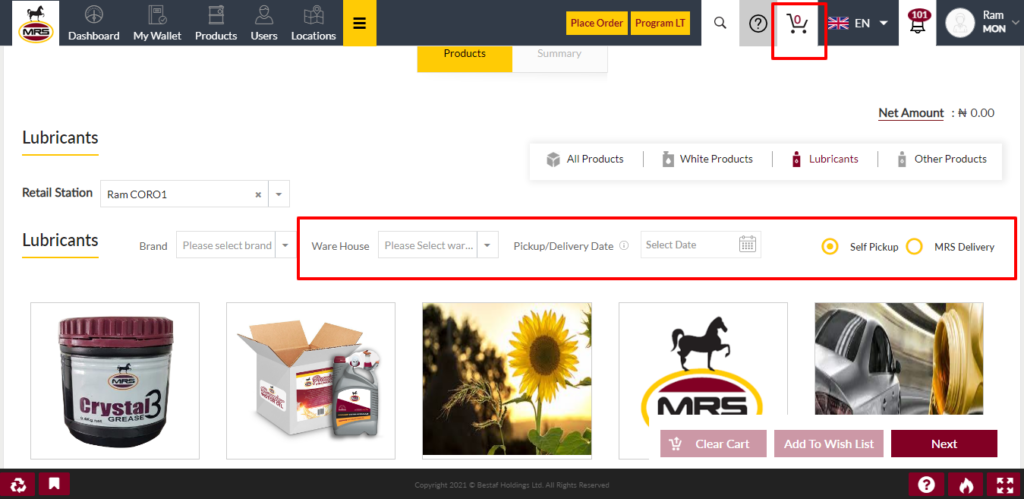The image size is (1024, 499).
Task: Click the Place Order button
Action: pos(596,23)
